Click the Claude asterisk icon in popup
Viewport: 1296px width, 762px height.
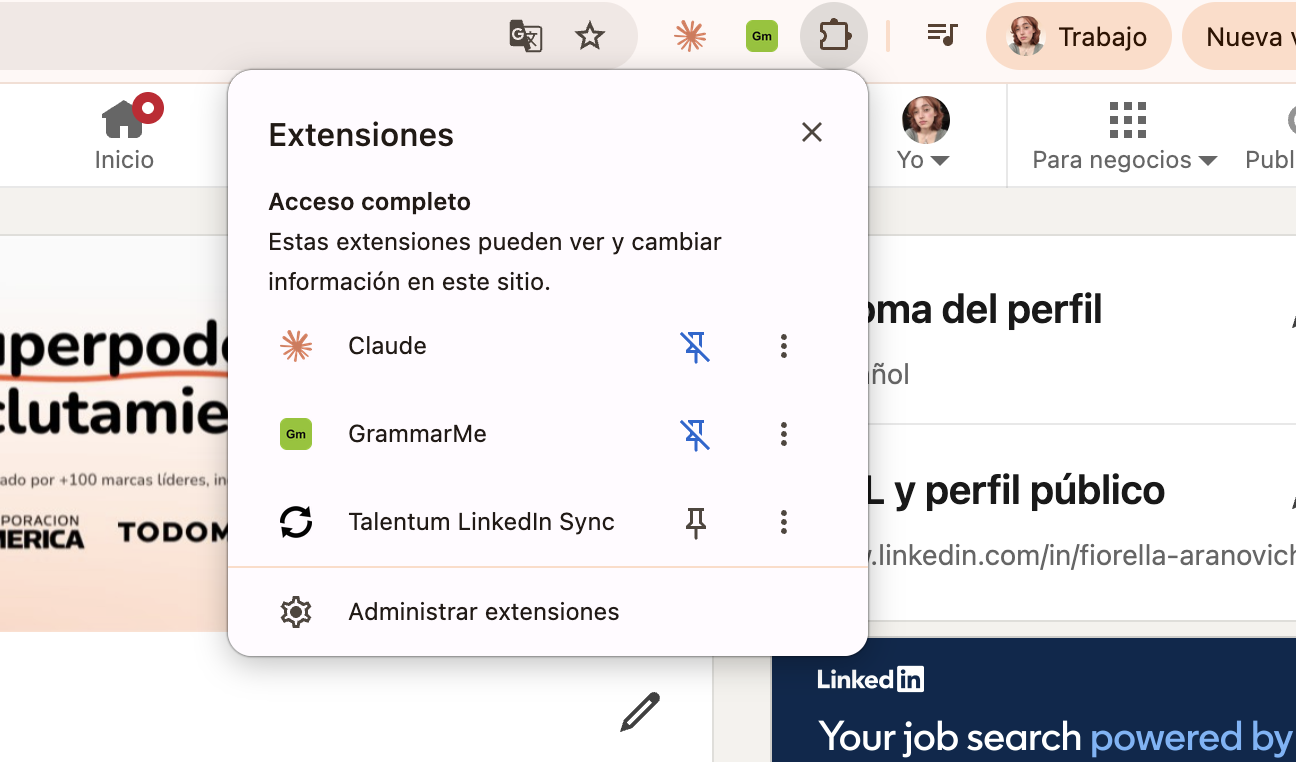[x=296, y=346]
